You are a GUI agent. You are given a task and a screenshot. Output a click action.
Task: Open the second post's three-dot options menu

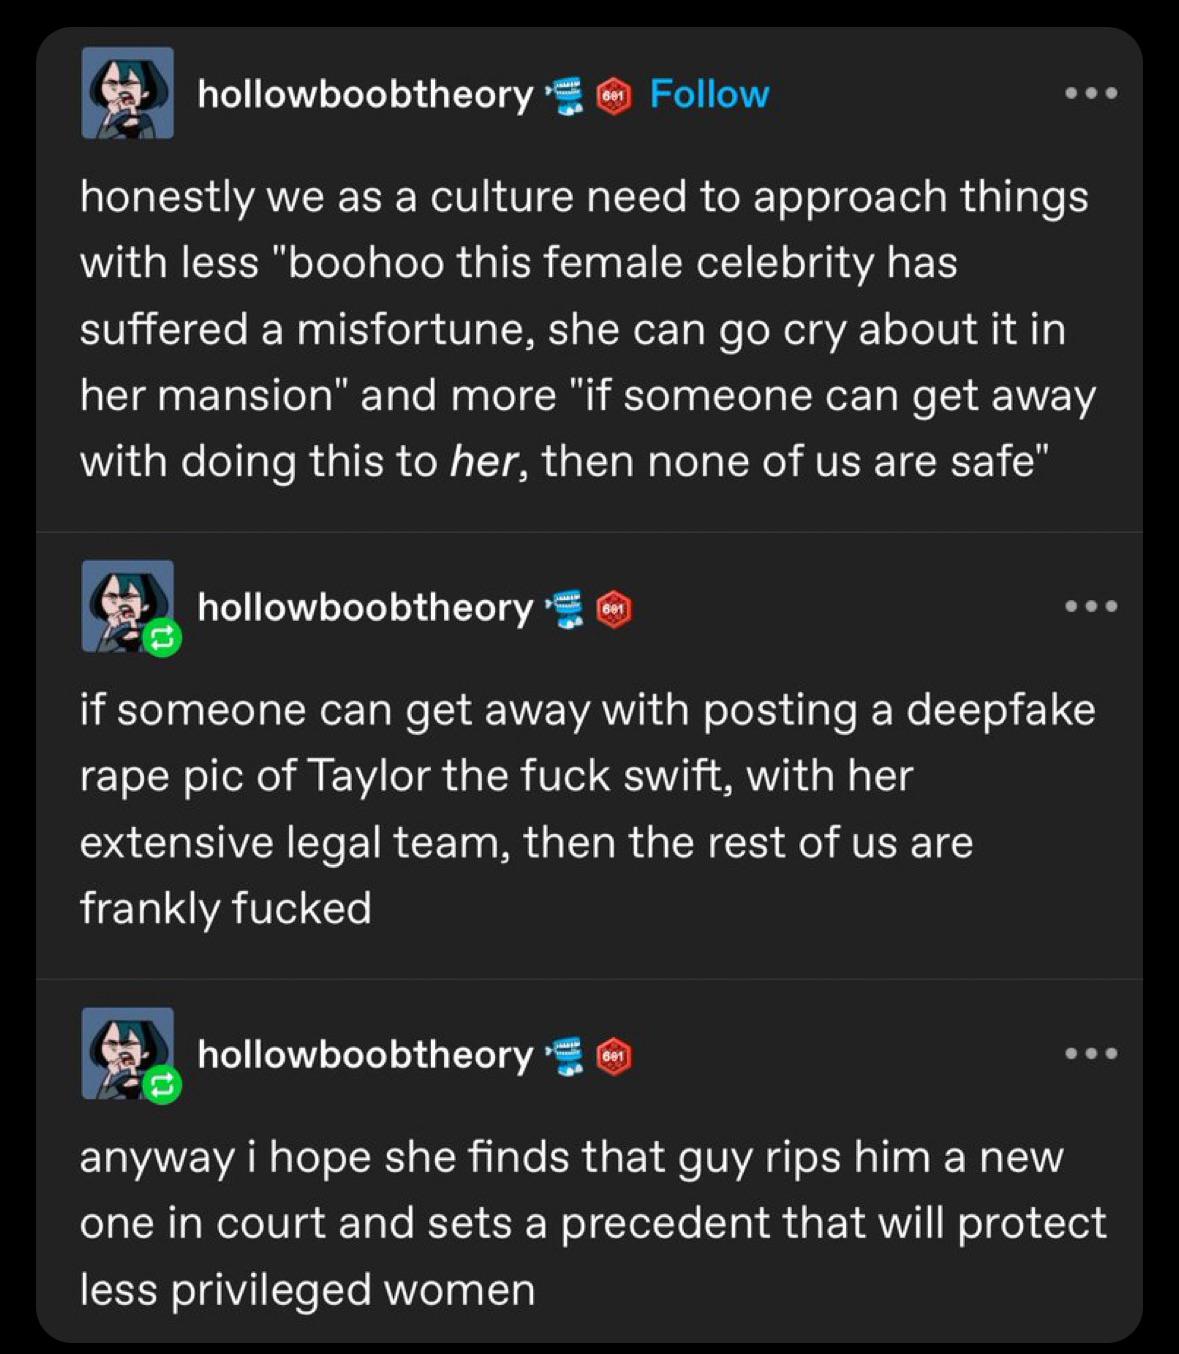(x=1091, y=606)
